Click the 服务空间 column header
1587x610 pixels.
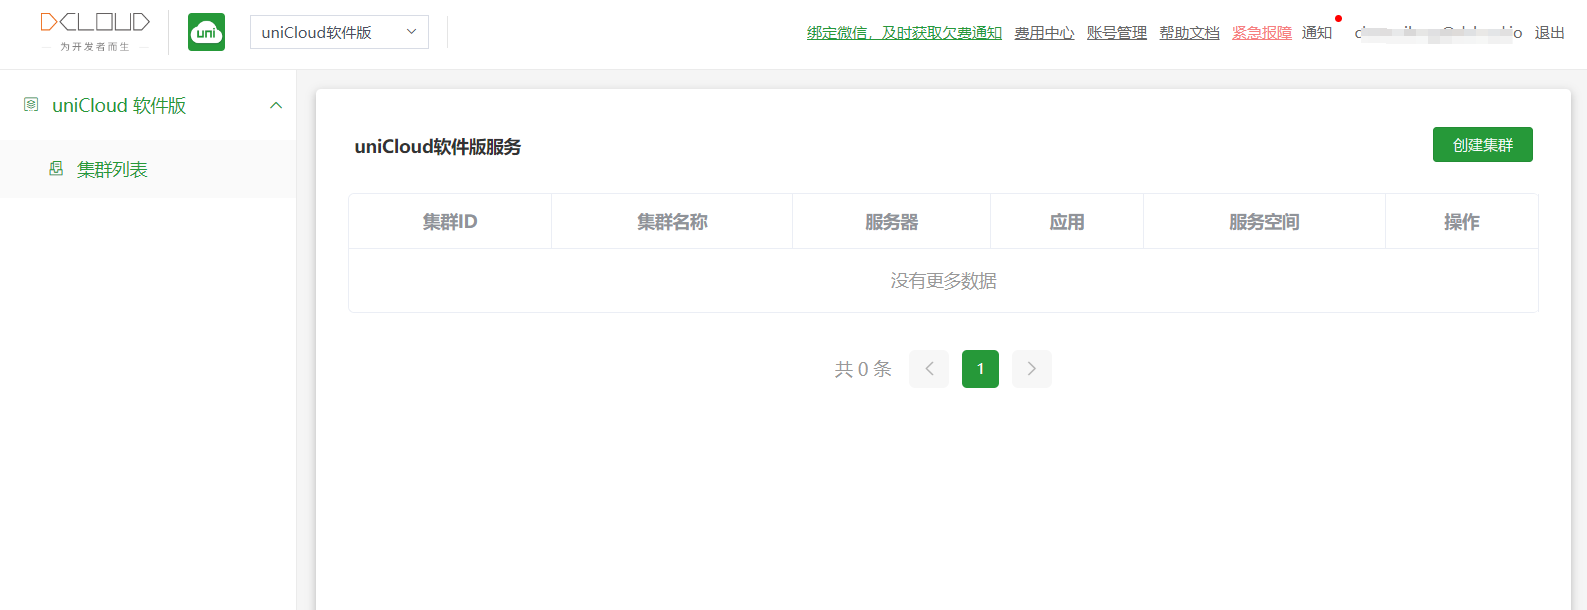(x=1264, y=222)
